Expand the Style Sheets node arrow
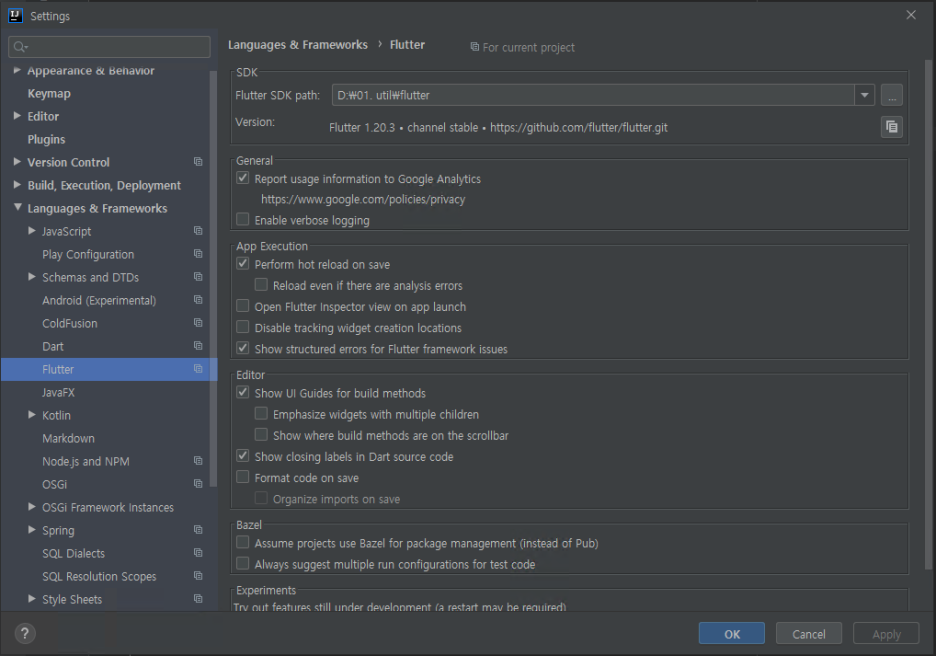936x656 pixels. [x=32, y=599]
